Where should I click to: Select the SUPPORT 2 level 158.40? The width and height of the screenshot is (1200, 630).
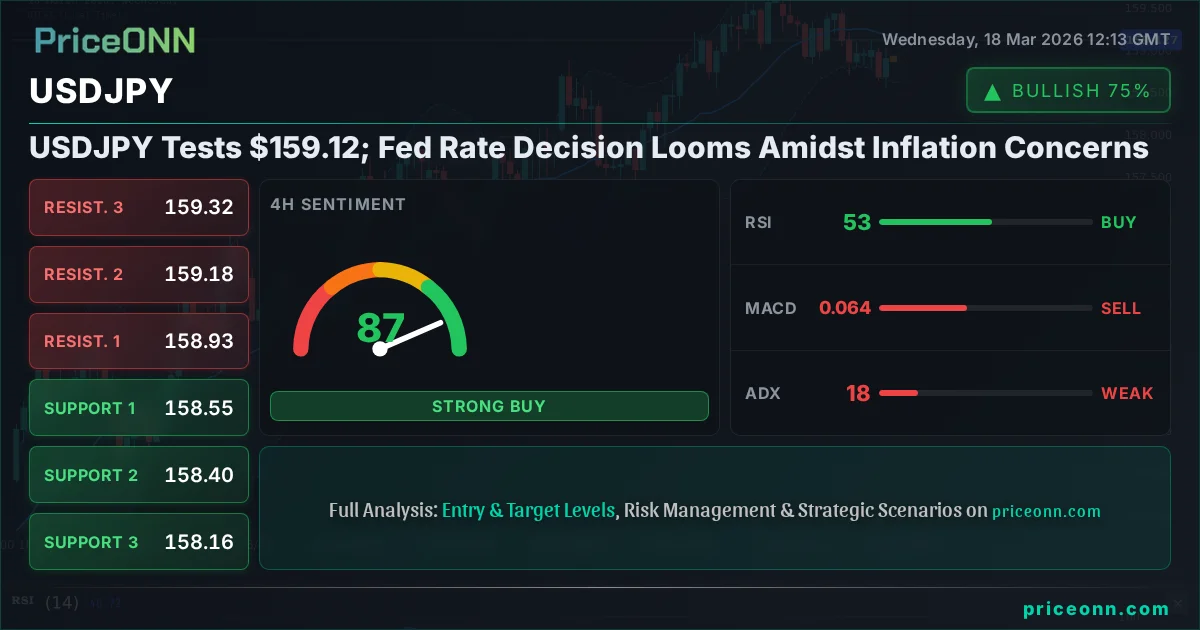tap(139, 475)
